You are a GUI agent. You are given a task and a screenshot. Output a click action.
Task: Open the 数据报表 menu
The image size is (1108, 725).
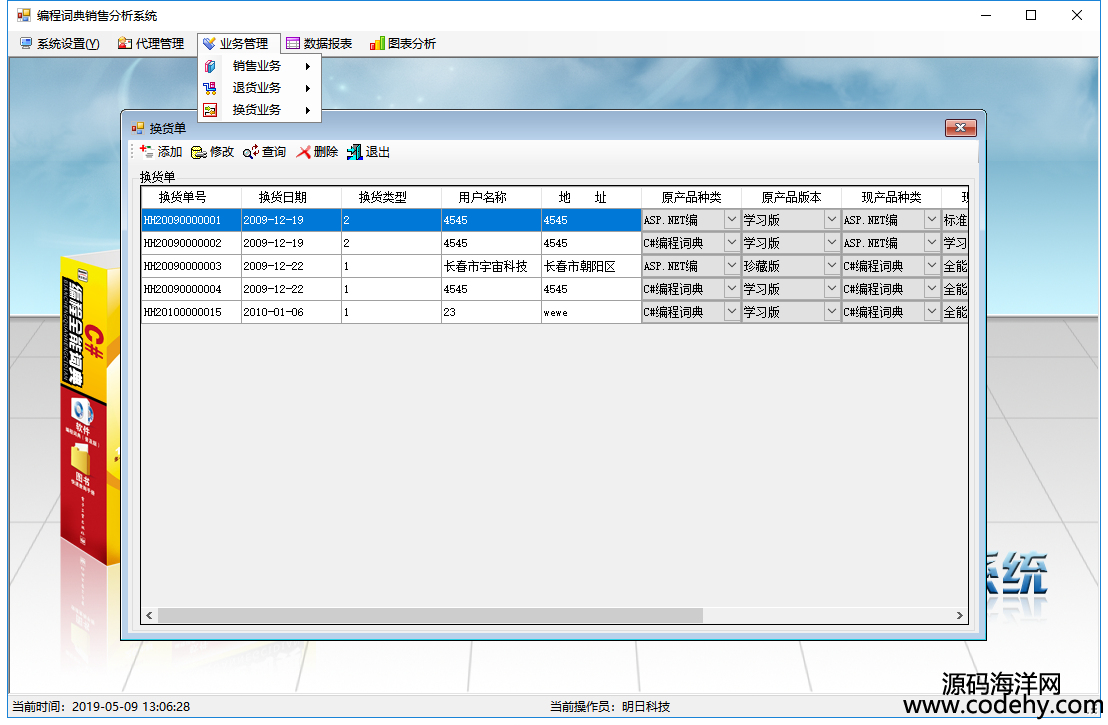319,44
